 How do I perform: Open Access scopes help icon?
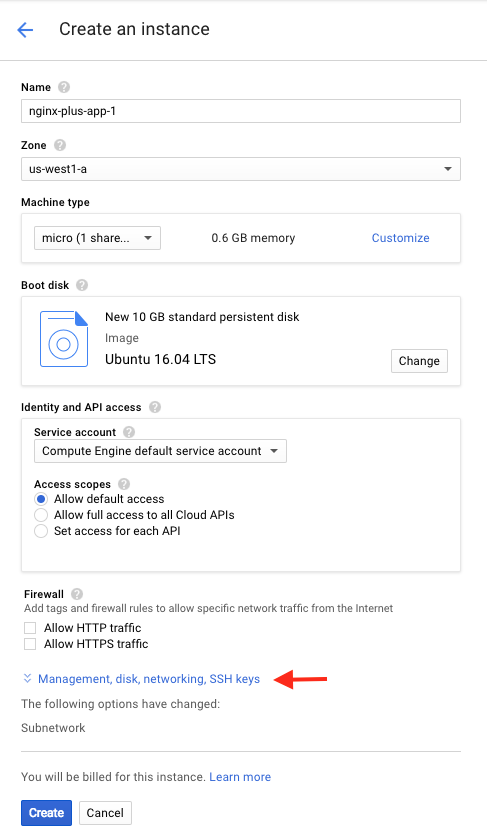click(x=124, y=484)
